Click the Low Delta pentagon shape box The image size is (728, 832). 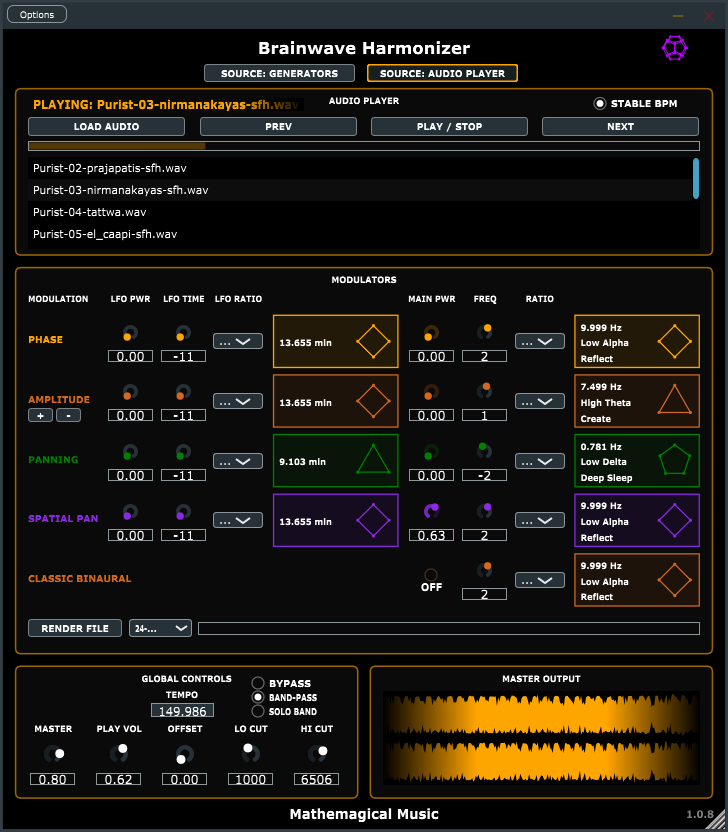(x=637, y=461)
